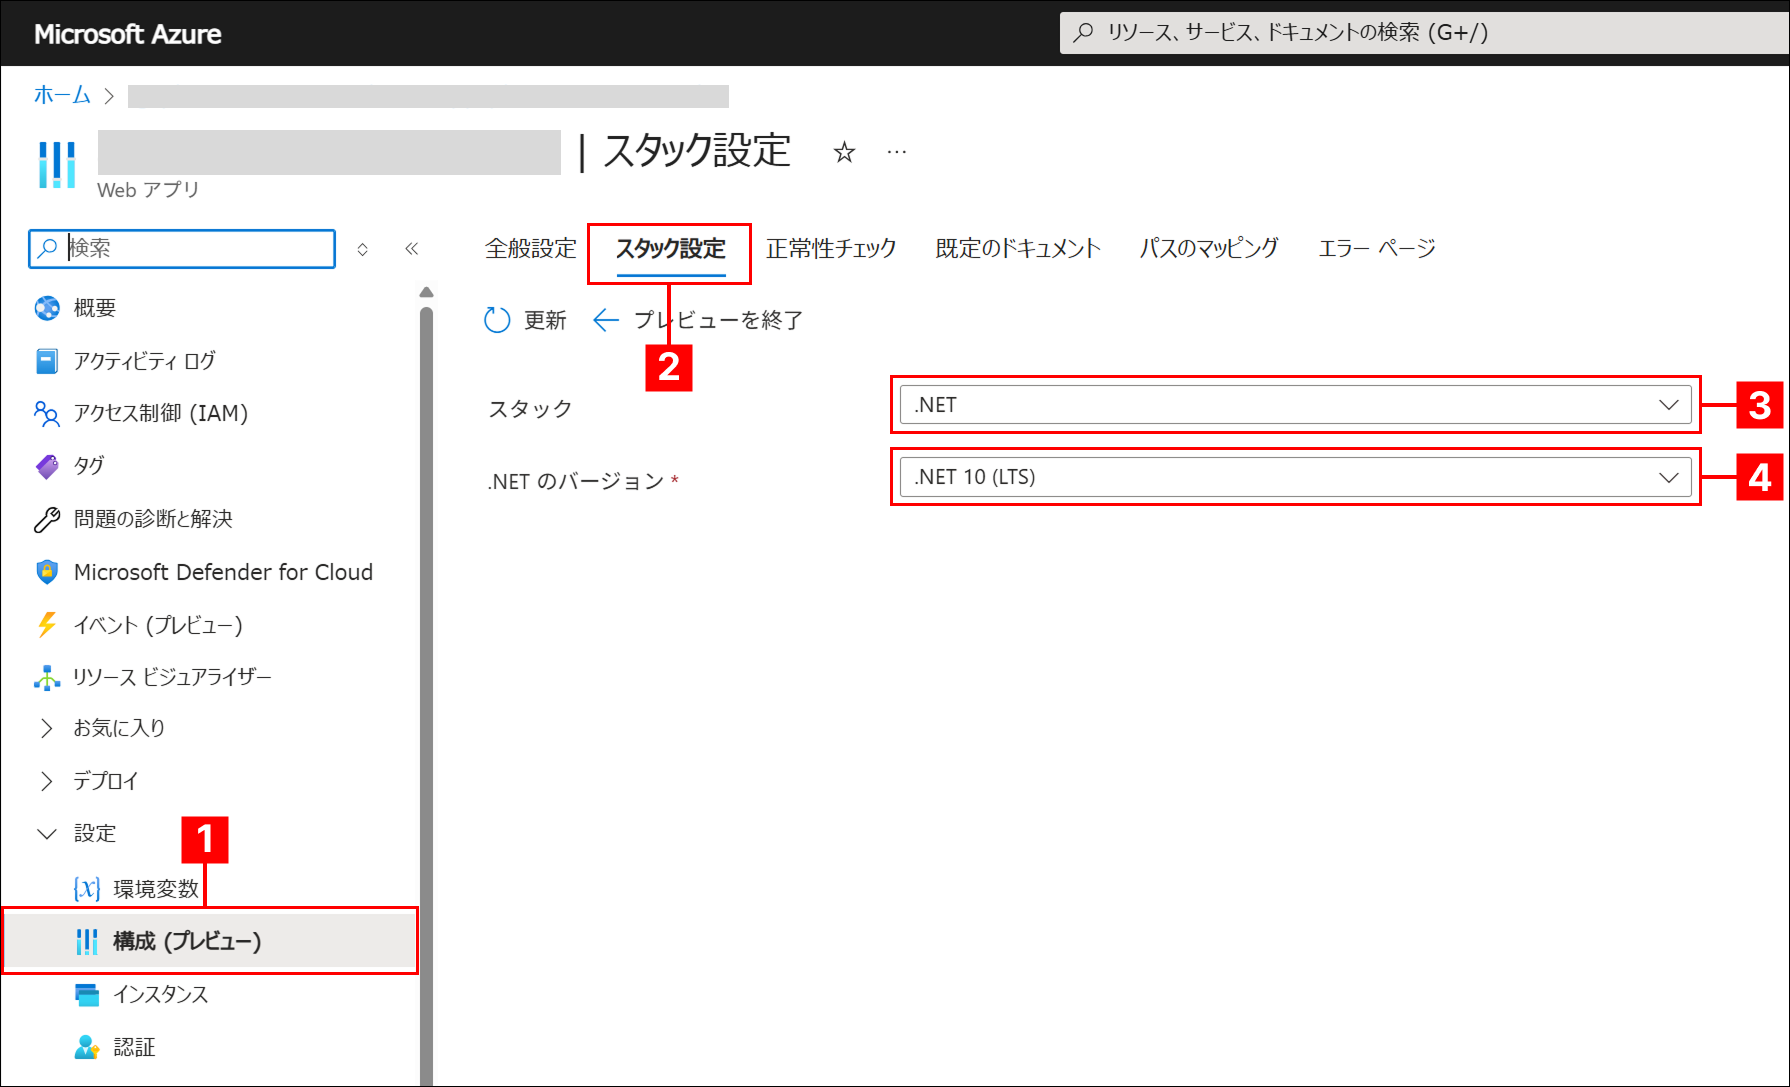Click the Microsoft Azure logo text
The image size is (1790, 1087).
[x=128, y=34]
